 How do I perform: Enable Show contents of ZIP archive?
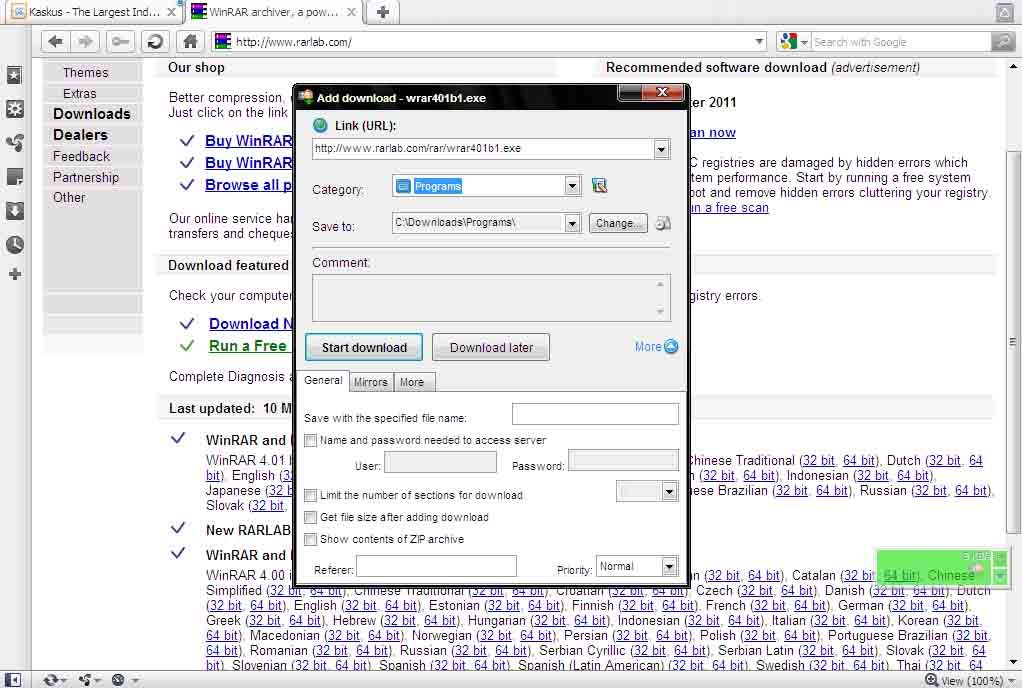(310, 539)
